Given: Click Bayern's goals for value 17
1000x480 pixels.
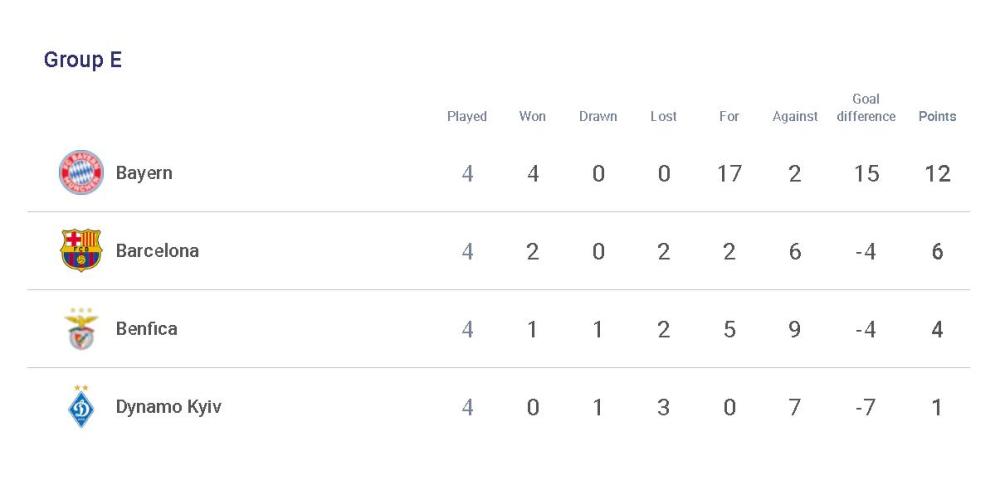Looking at the screenshot, I should (x=729, y=173).
